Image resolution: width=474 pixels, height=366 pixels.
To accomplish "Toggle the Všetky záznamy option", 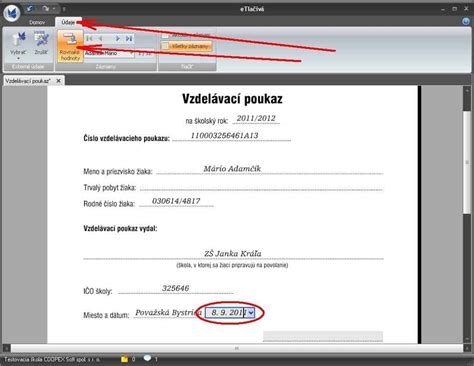I will (186, 46).
